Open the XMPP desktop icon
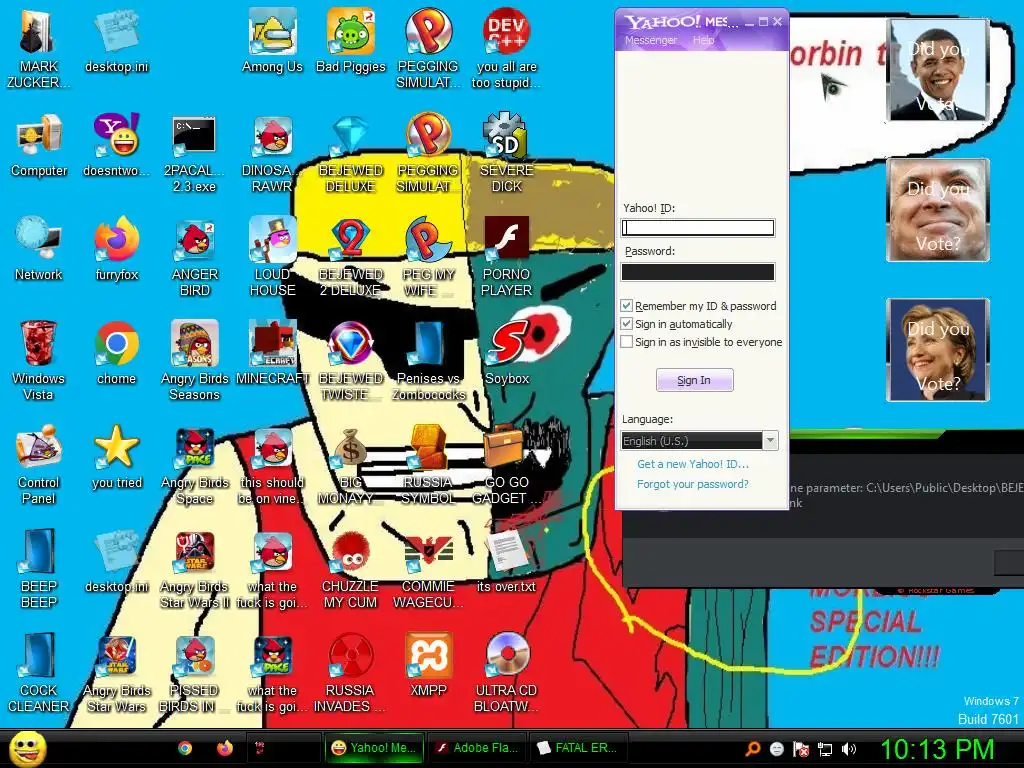 tap(428, 665)
